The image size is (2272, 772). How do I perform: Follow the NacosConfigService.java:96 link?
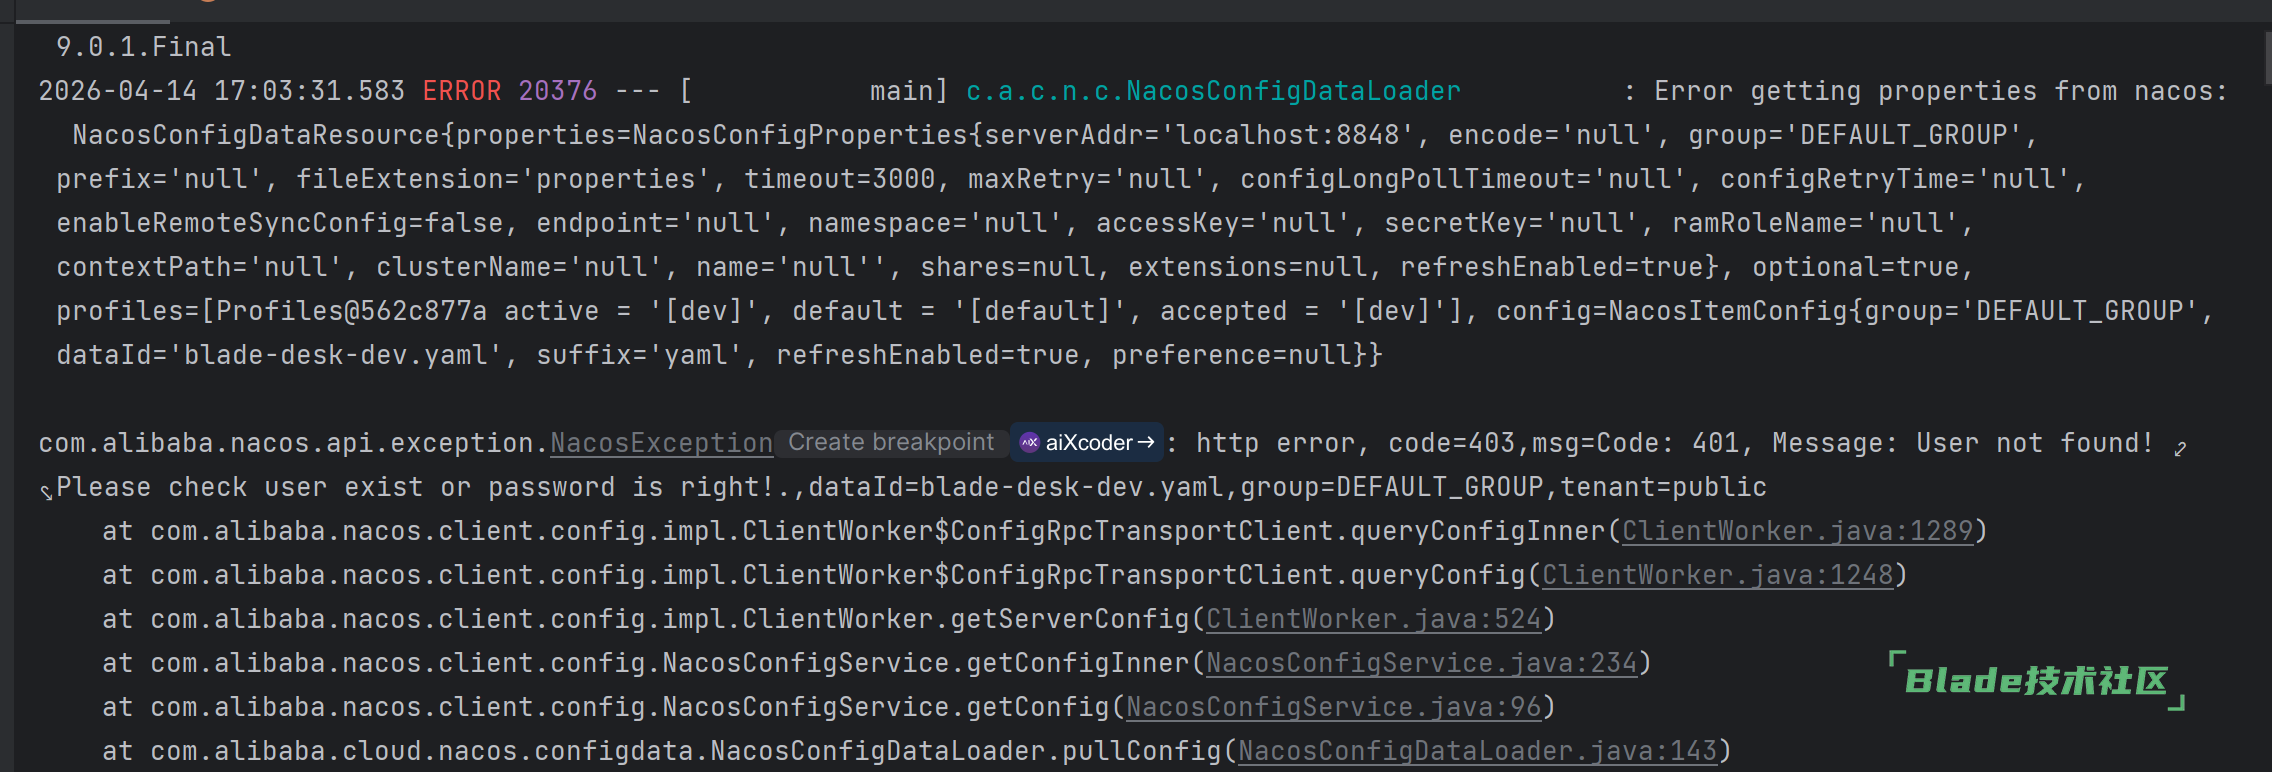(x=1333, y=707)
